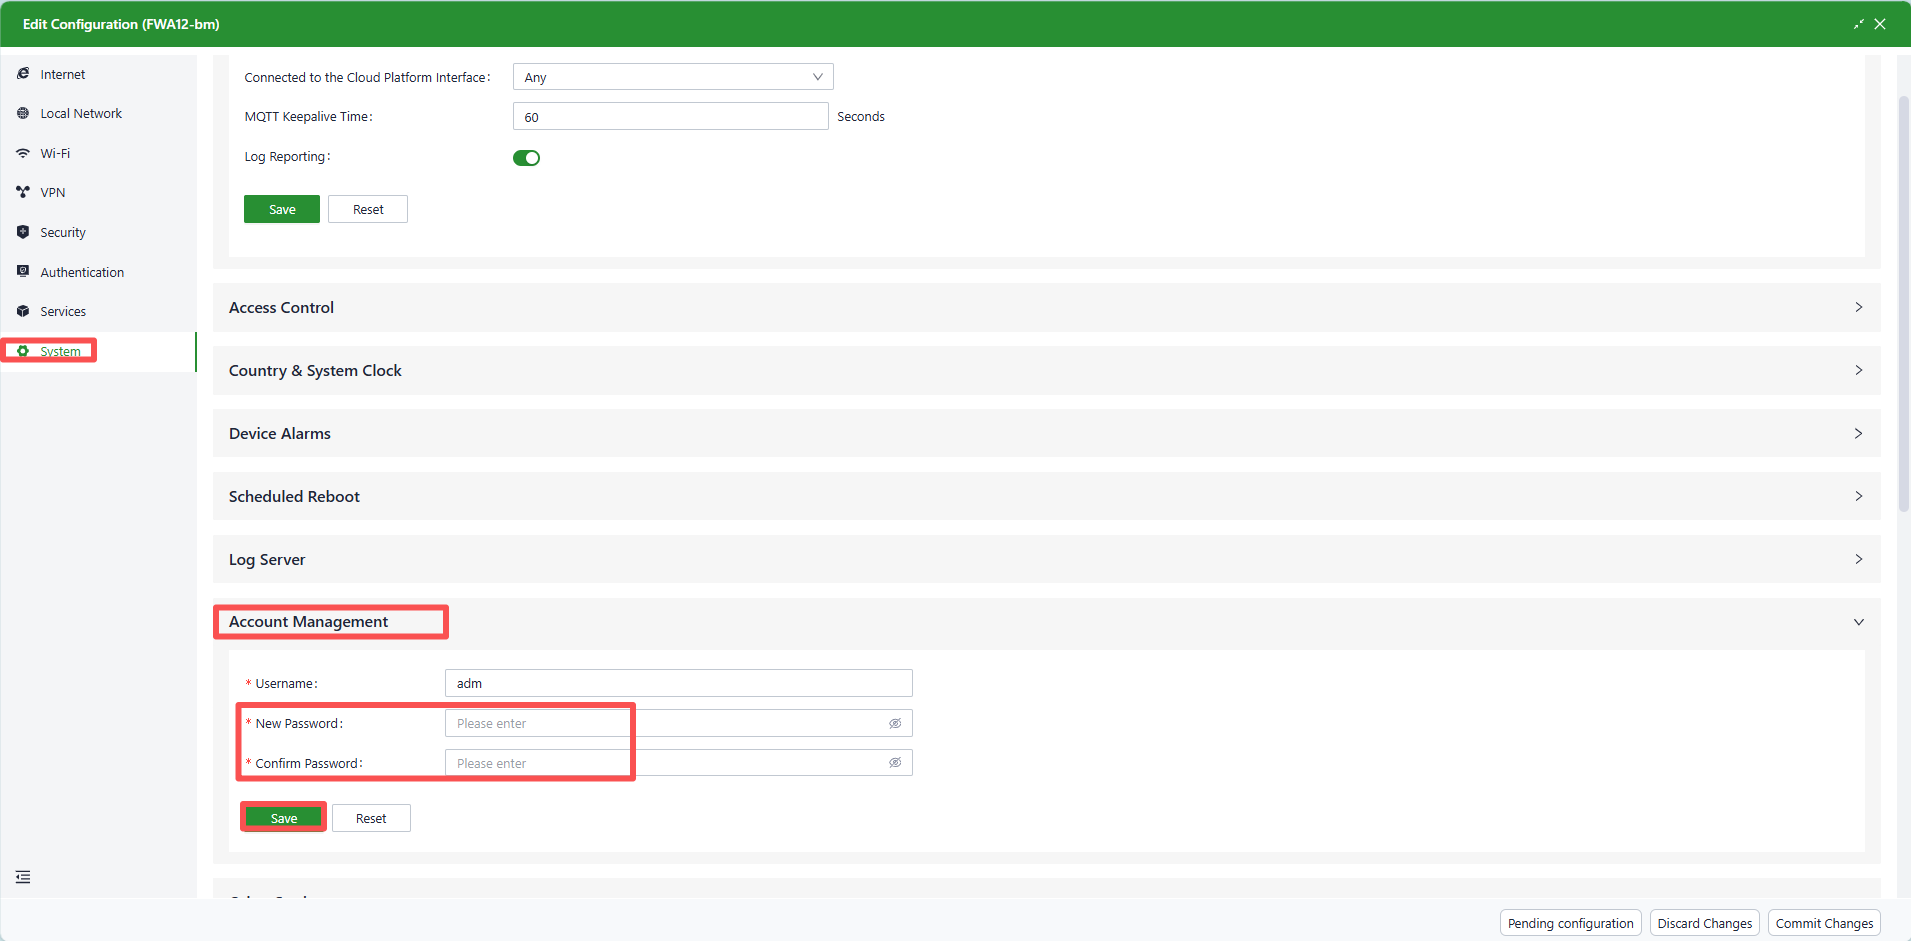
Task: Focus the Username field
Action: (x=679, y=683)
